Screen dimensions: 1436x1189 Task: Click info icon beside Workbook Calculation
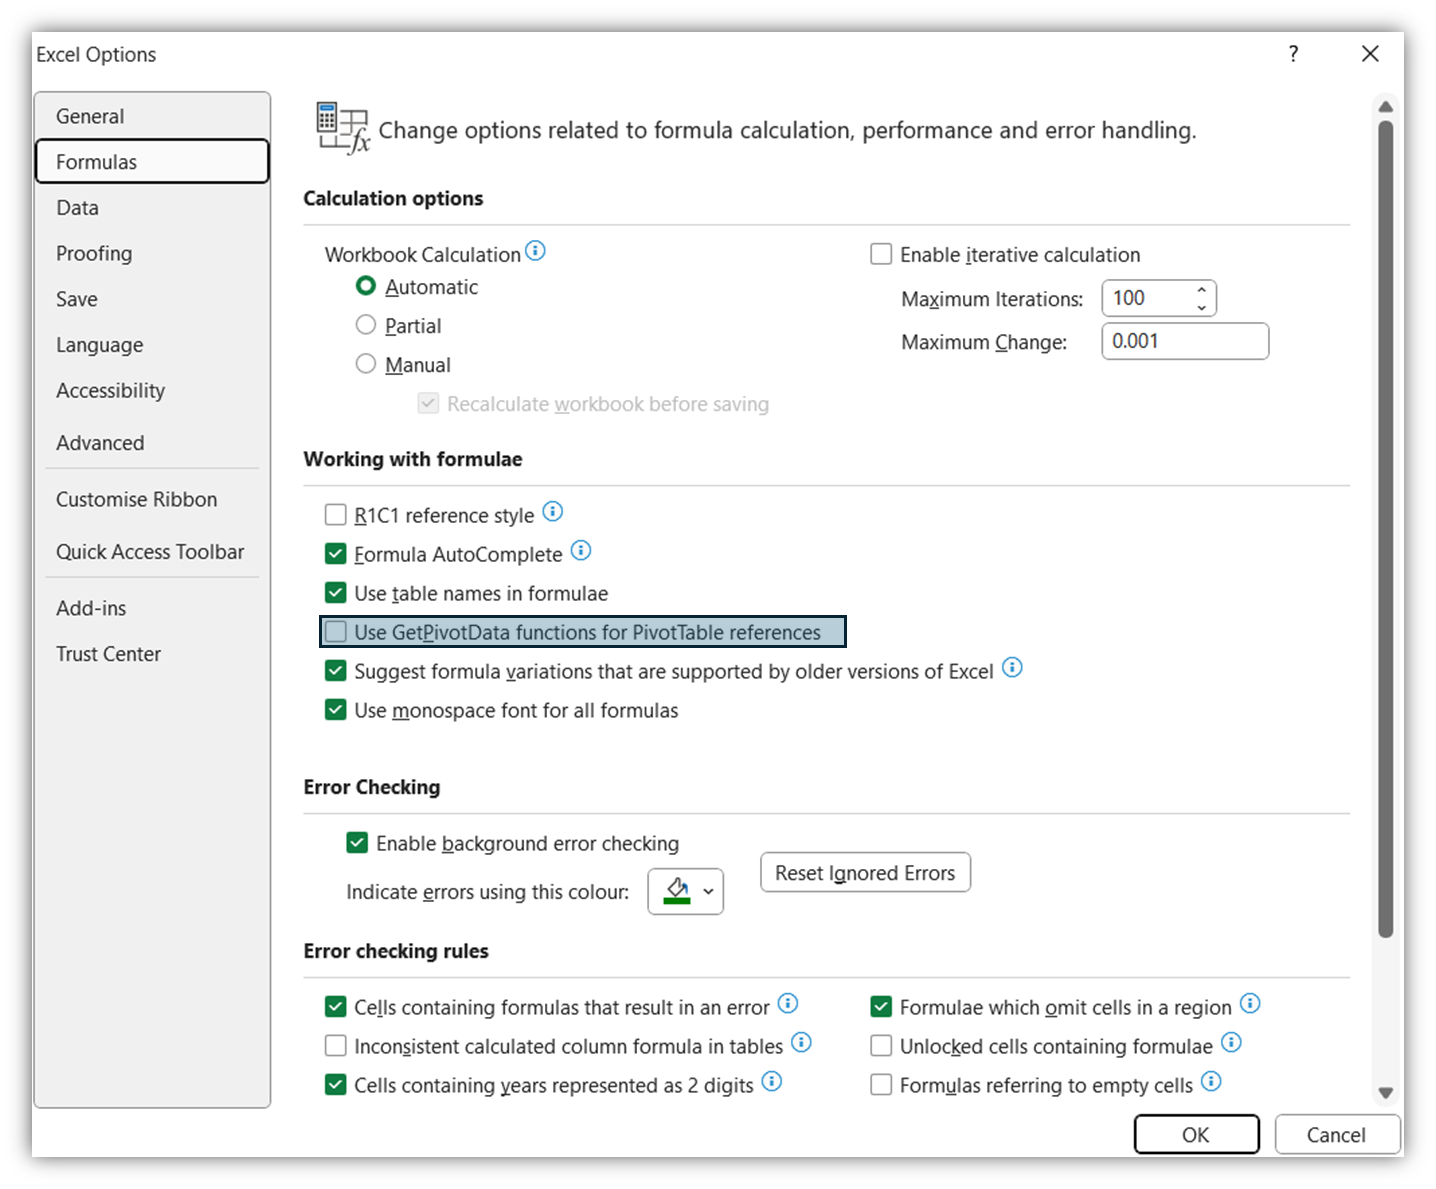pyautogui.click(x=536, y=251)
